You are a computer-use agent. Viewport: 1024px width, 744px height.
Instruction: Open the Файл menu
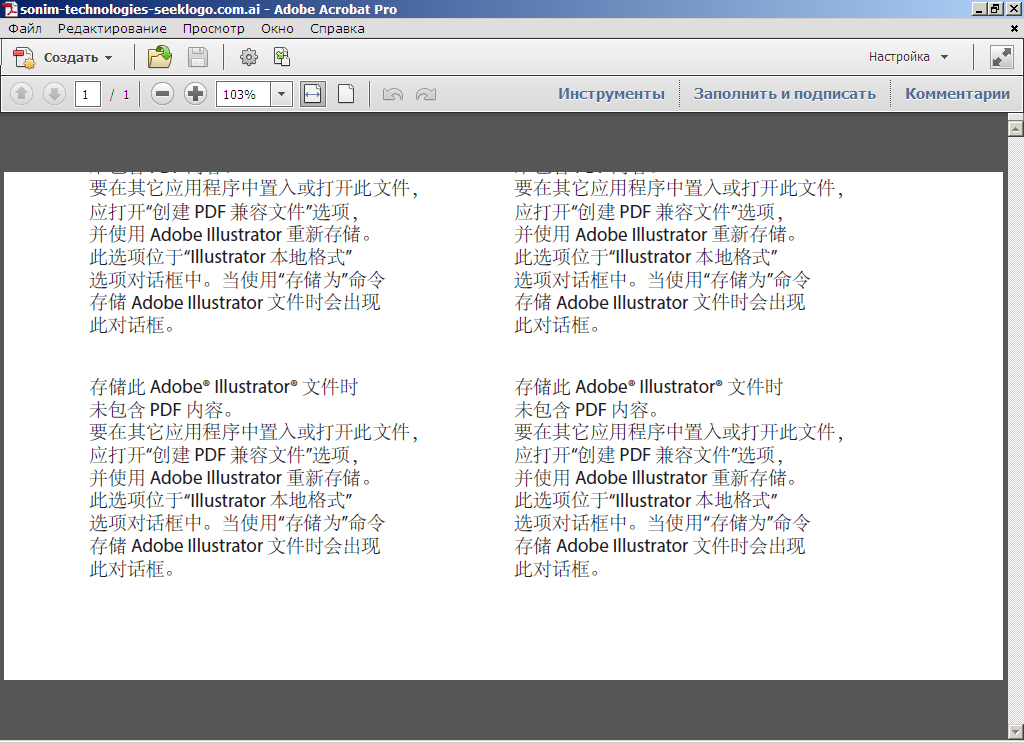(25, 29)
